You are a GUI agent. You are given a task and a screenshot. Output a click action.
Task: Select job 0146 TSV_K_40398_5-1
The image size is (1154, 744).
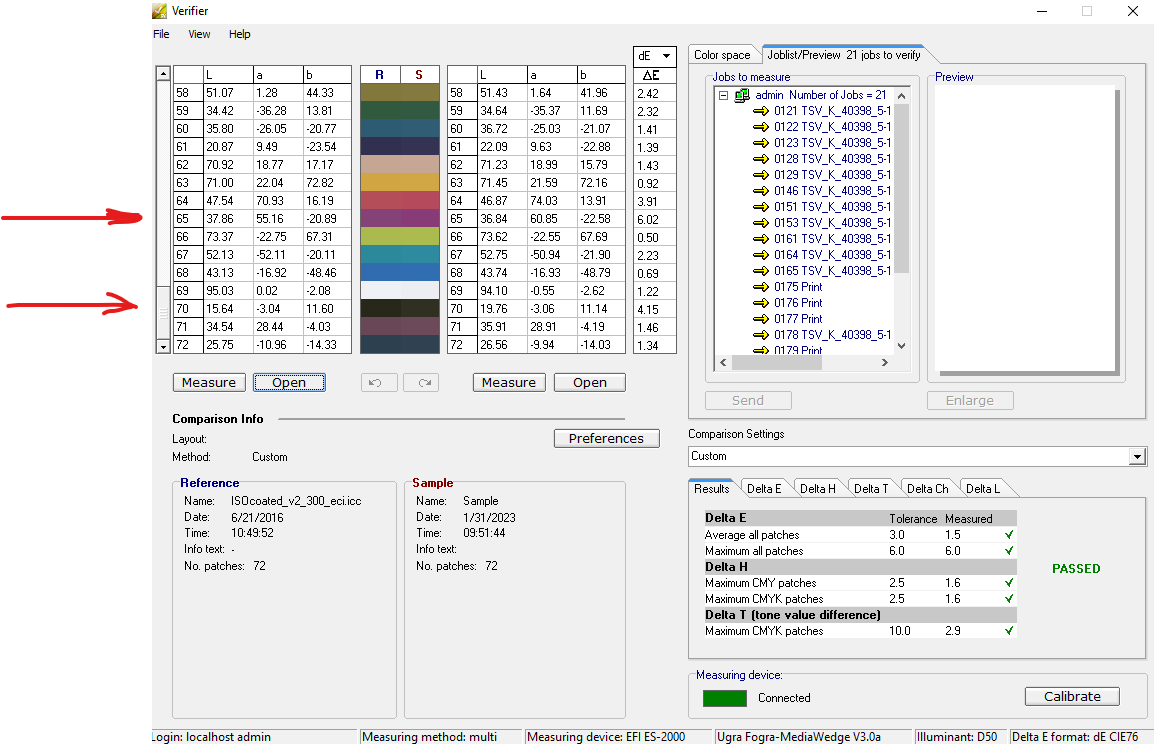pos(832,191)
